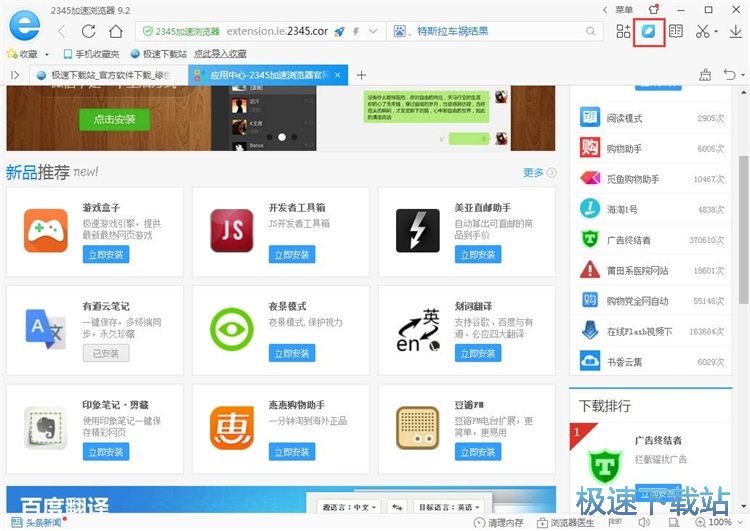Close the 应用中心 tab

coord(338,75)
